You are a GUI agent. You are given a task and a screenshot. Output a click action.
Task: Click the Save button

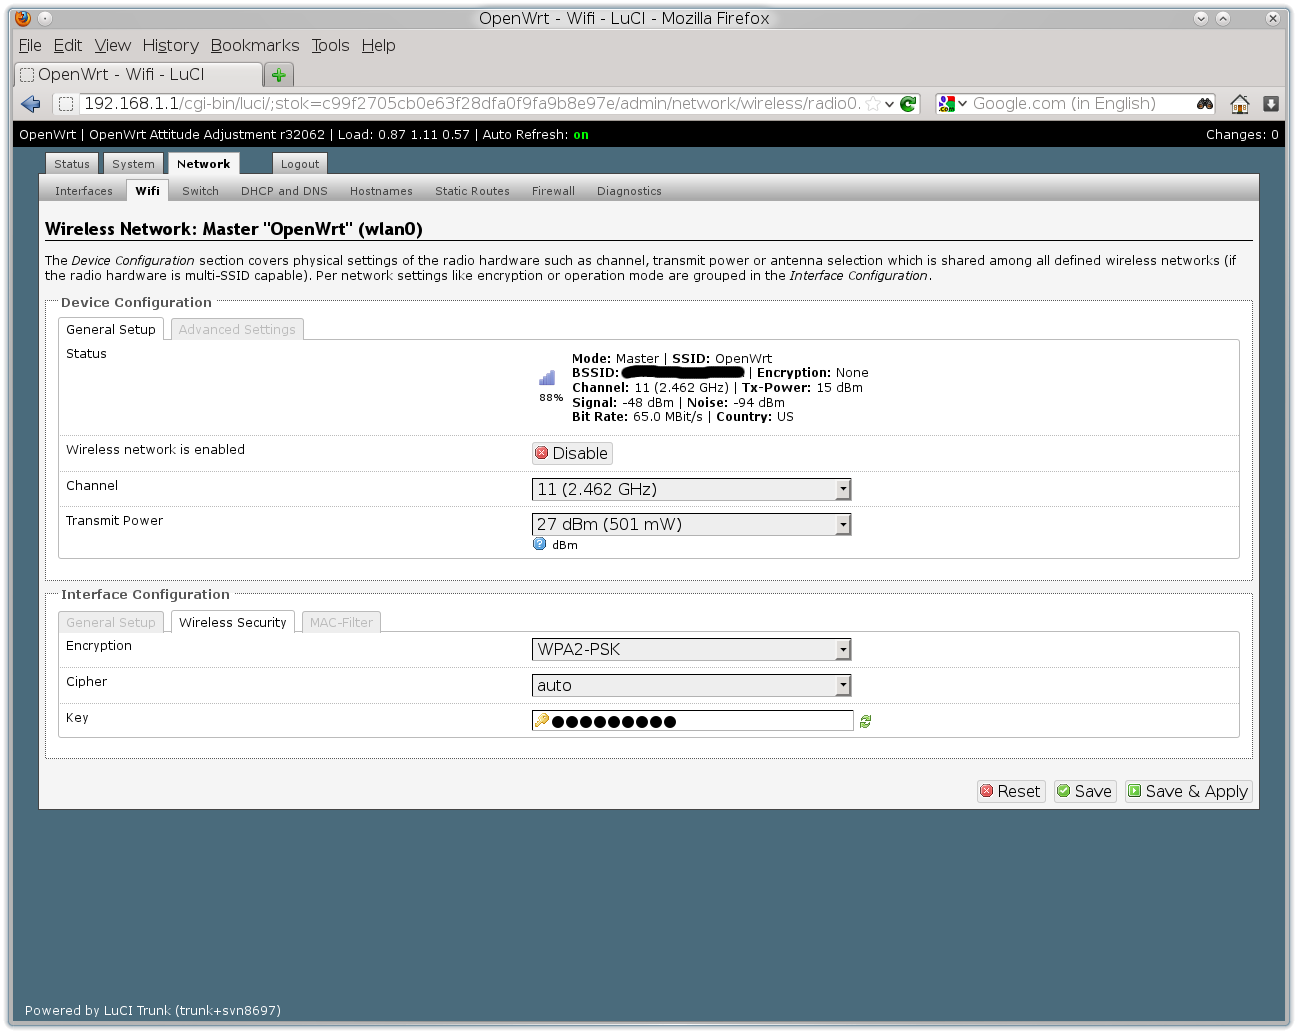point(1085,791)
